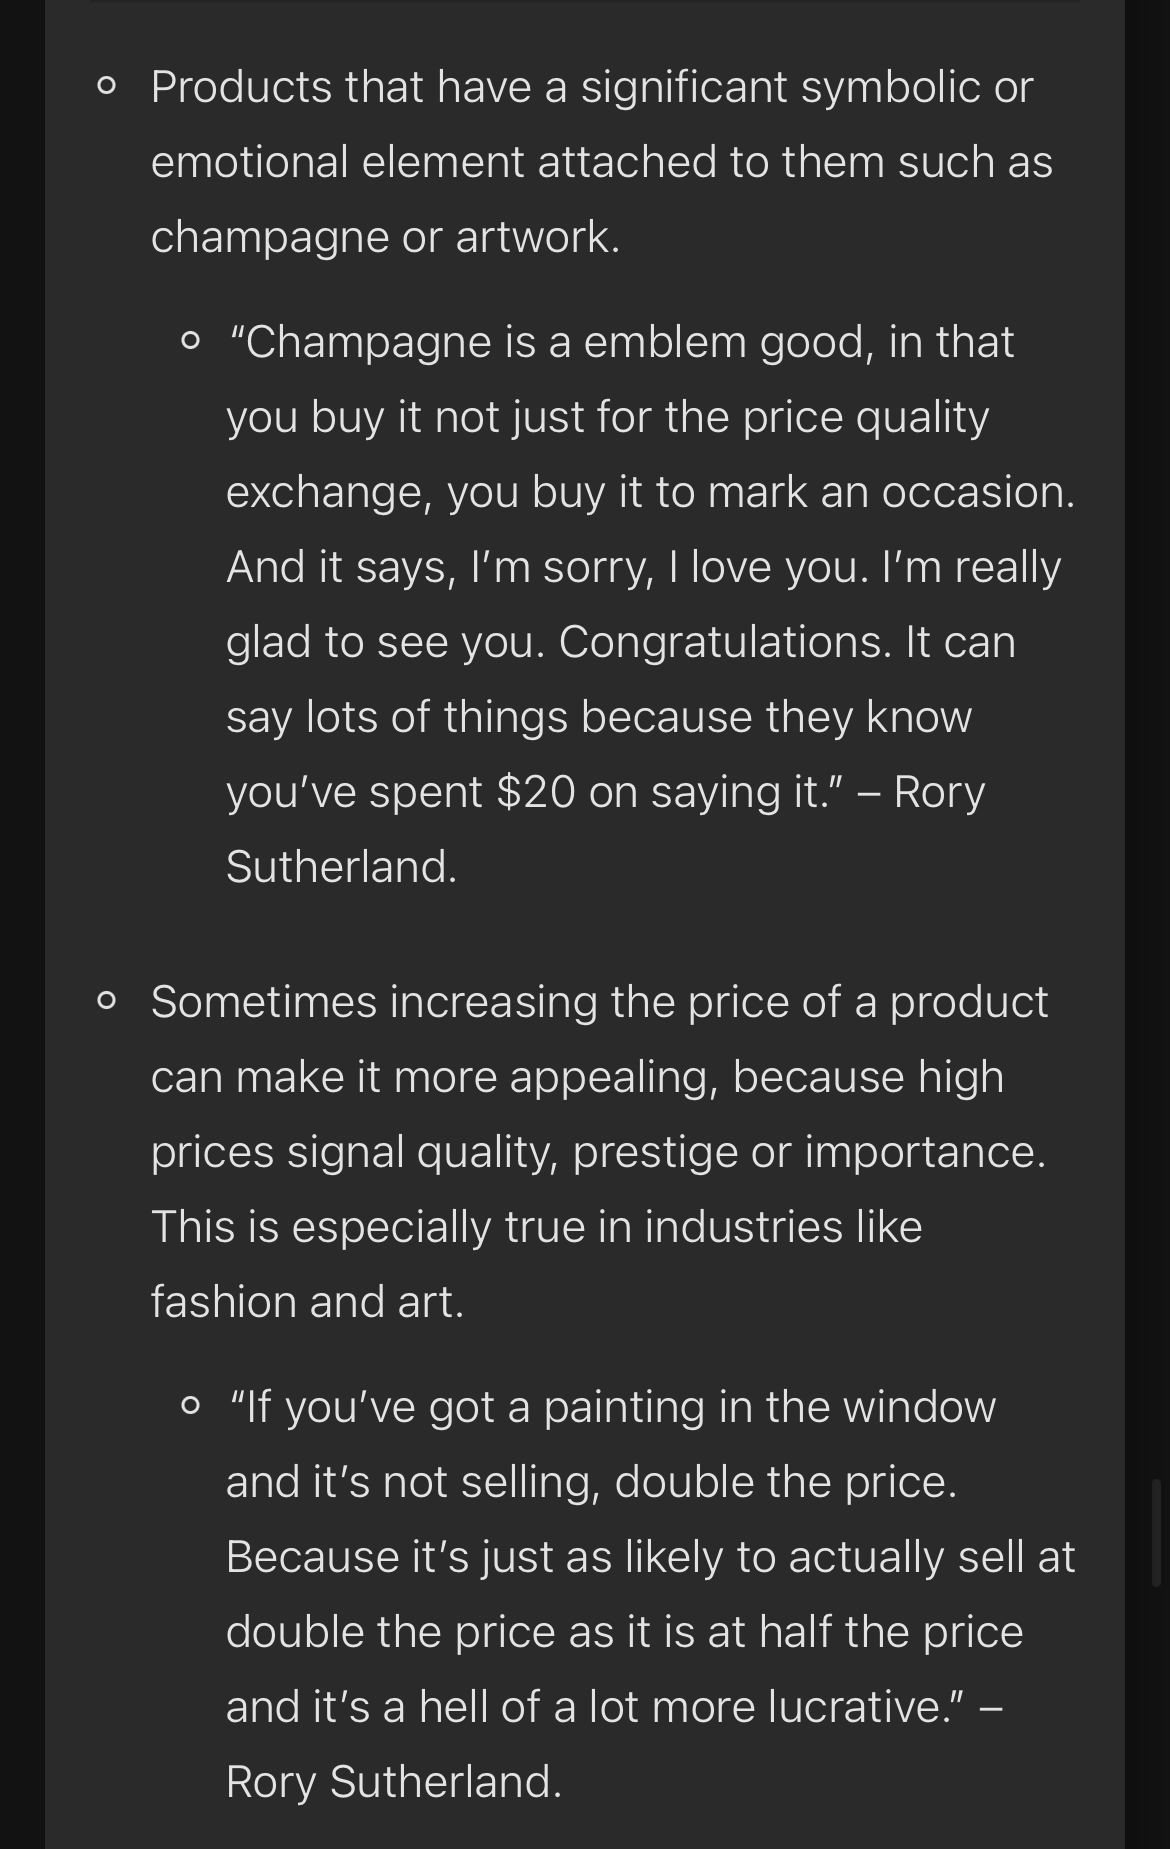Image resolution: width=1170 pixels, height=1849 pixels.
Task: Click the line 'fashion and art.'
Action: pyautogui.click(x=308, y=1302)
